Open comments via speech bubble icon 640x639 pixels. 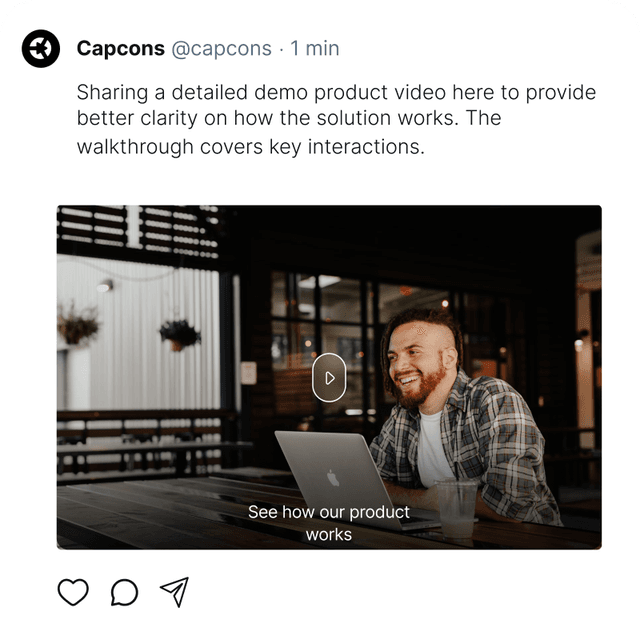coord(124,592)
